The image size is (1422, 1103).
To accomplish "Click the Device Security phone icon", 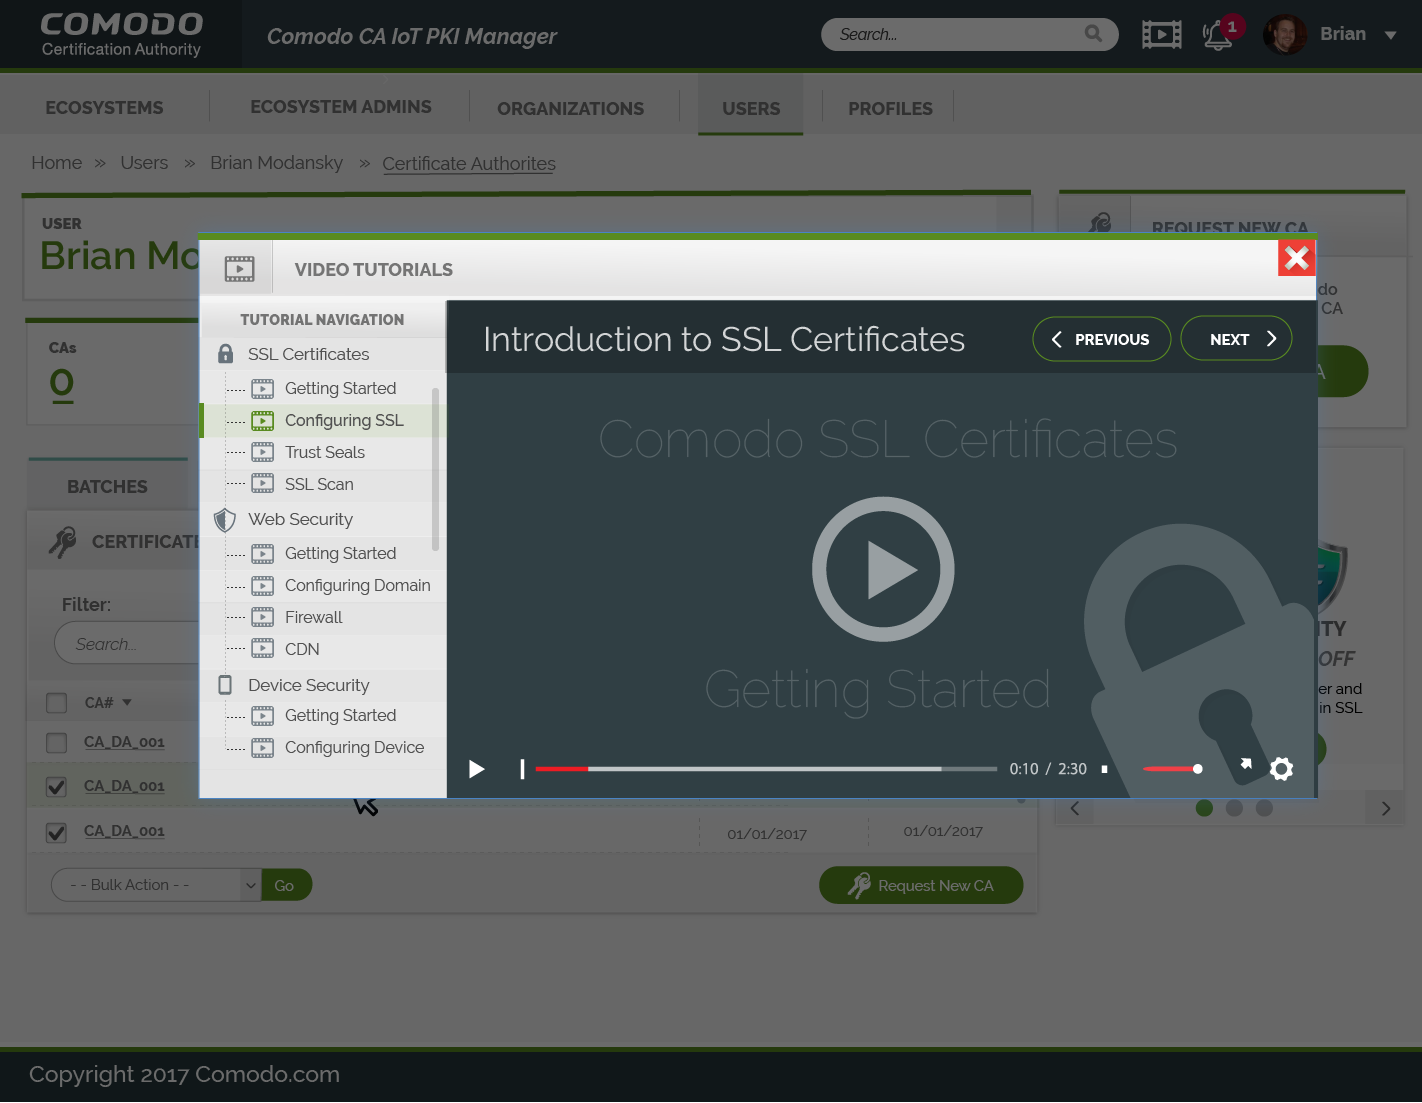I will [x=225, y=685].
